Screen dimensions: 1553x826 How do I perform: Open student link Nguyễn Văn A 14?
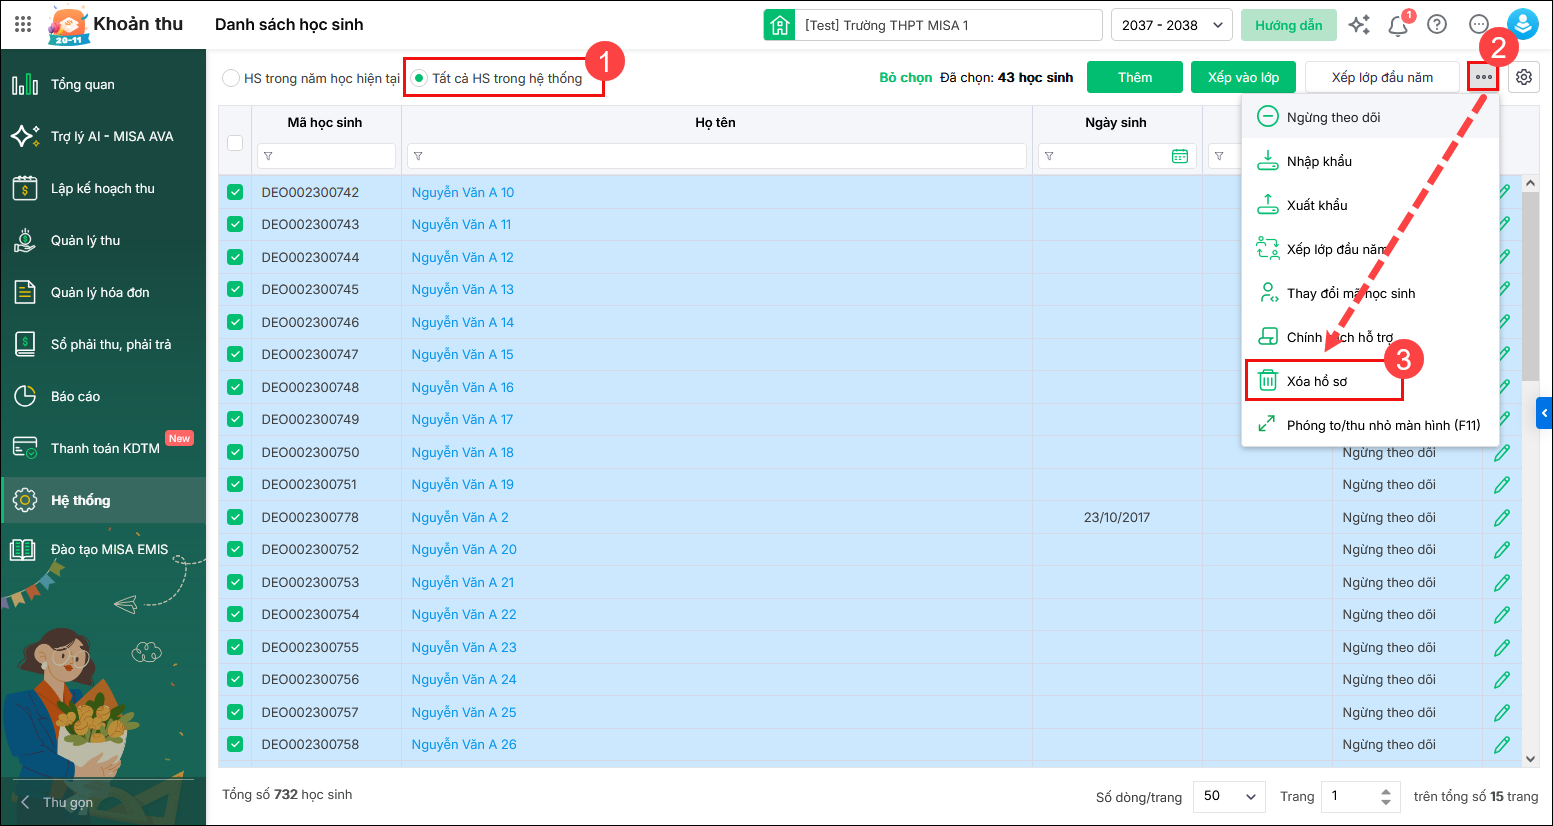tap(463, 322)
